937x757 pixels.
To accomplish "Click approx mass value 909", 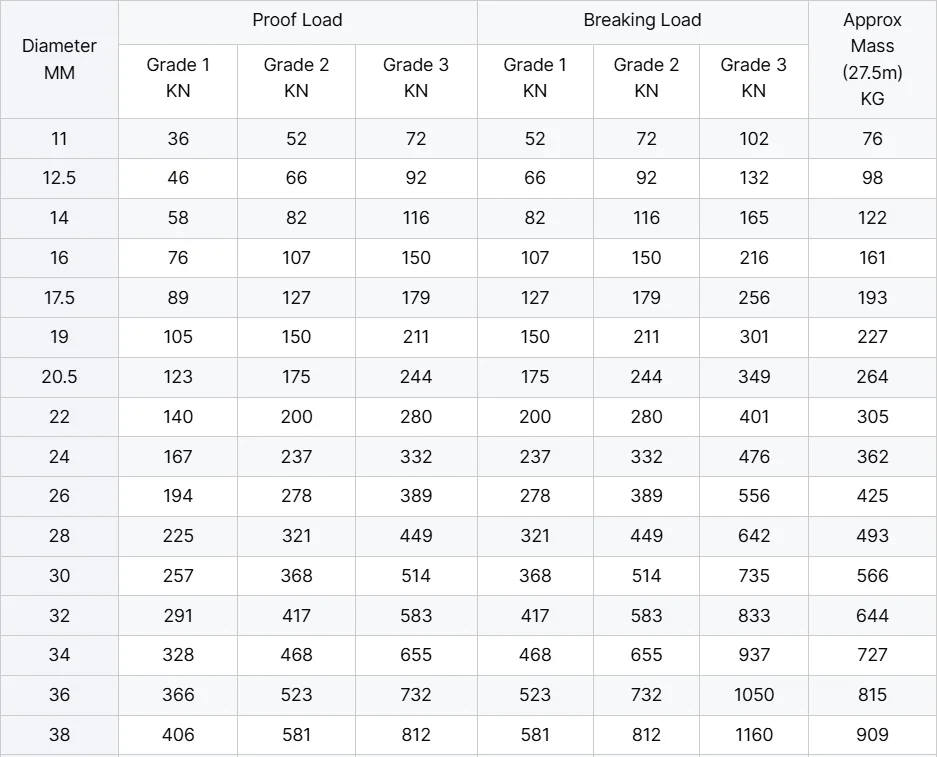I will tap(872, 735).
